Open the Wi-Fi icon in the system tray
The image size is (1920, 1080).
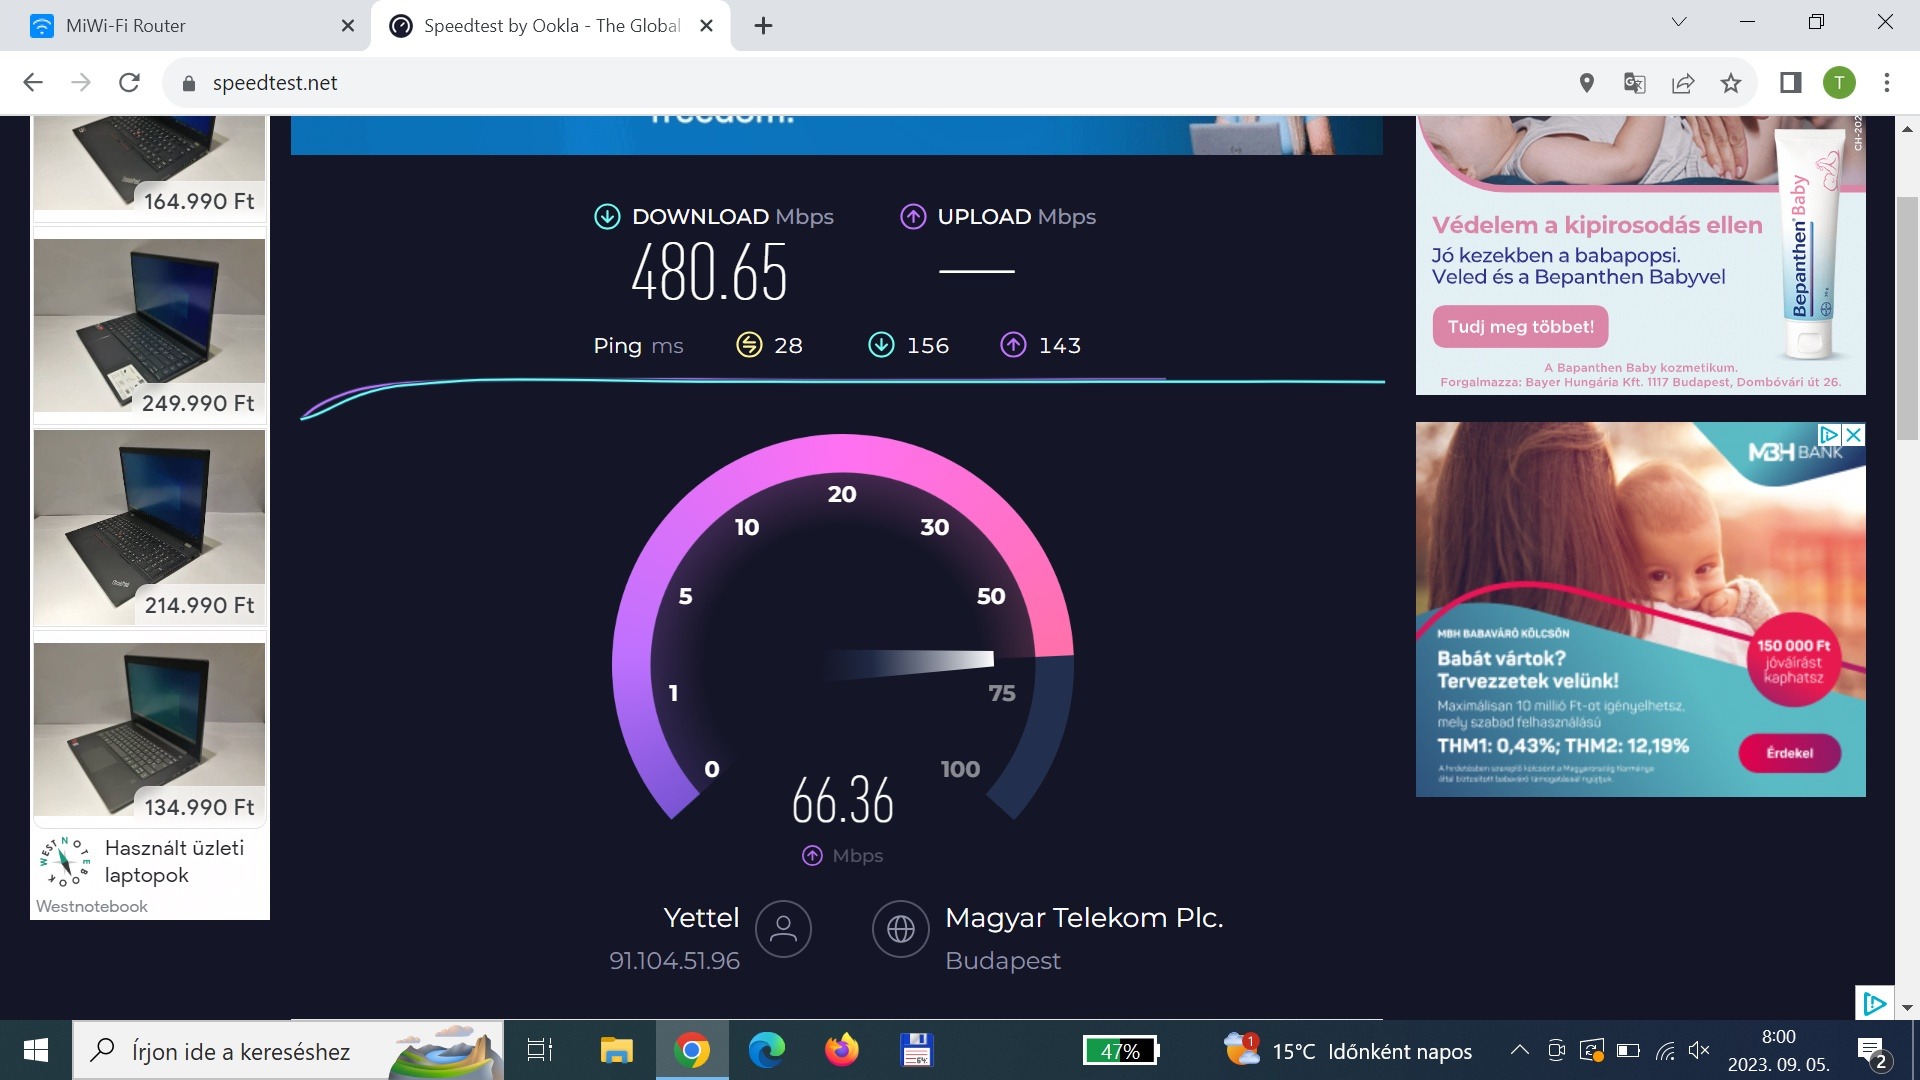pos(1663,1050)
